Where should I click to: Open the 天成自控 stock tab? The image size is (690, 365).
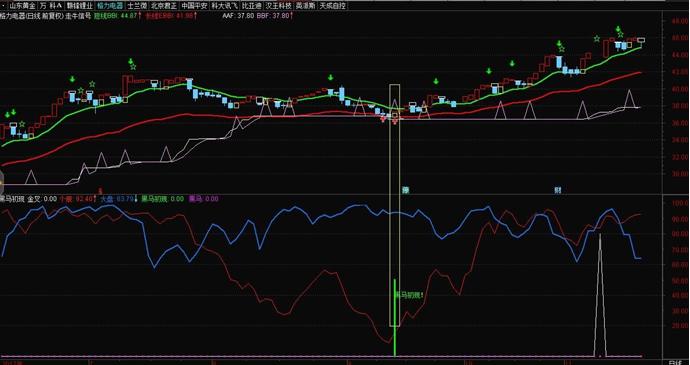[333, 6]
